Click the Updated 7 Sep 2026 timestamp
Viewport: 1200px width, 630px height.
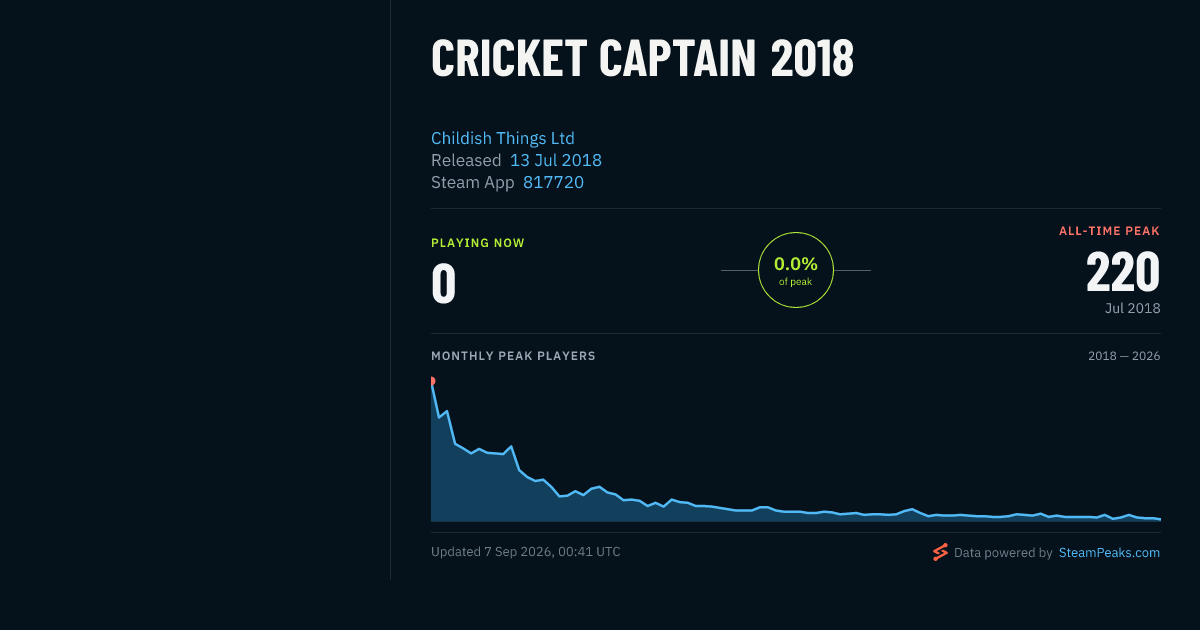526,551
